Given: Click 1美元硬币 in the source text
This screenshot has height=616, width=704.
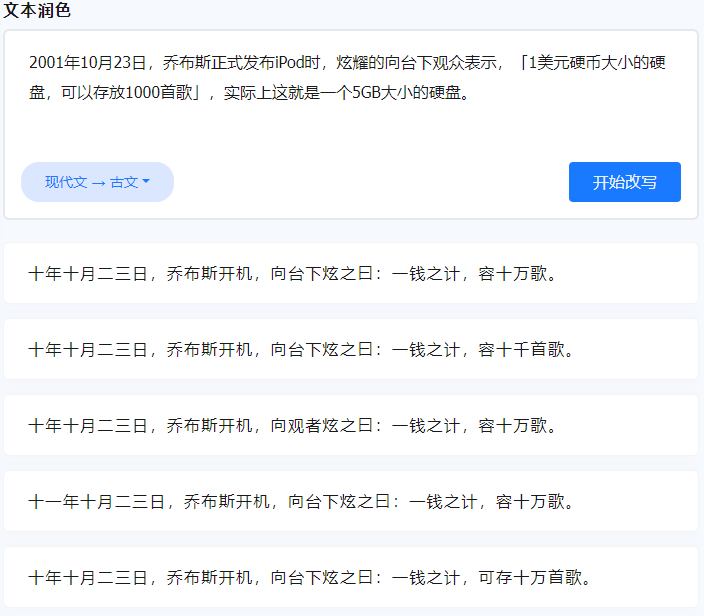Looking at the screenshot, I should pos(567,63).
